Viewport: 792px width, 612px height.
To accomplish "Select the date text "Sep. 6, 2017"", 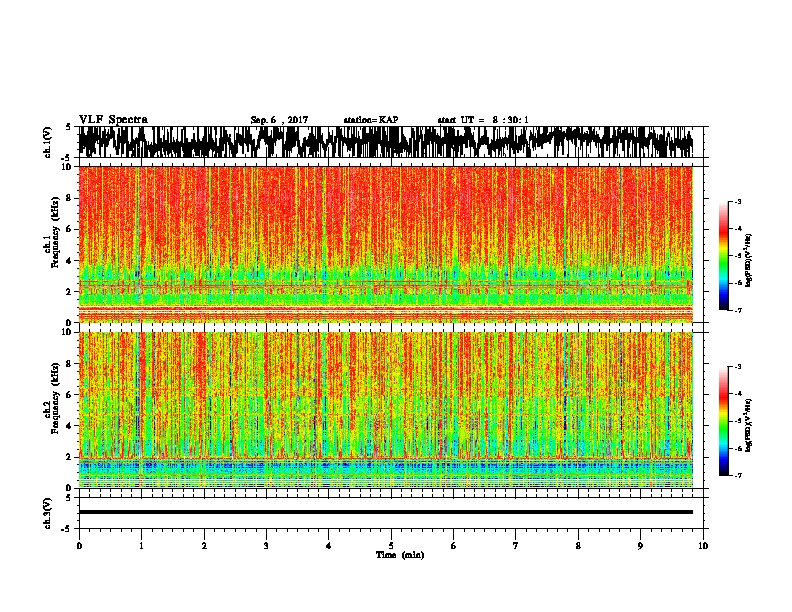I will 279,120.
